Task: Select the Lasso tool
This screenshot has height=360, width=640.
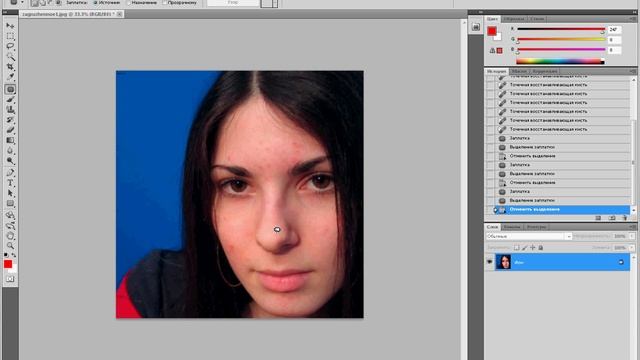Action: pyautogui.click(x=10, y=47)
